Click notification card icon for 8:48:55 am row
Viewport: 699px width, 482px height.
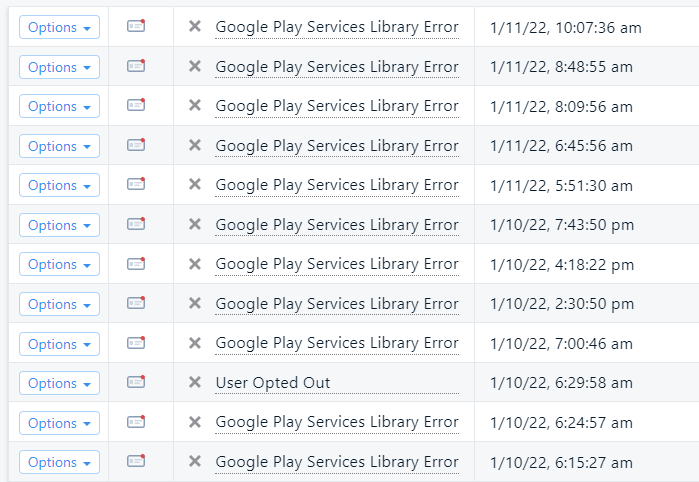(x=136, y=66)
